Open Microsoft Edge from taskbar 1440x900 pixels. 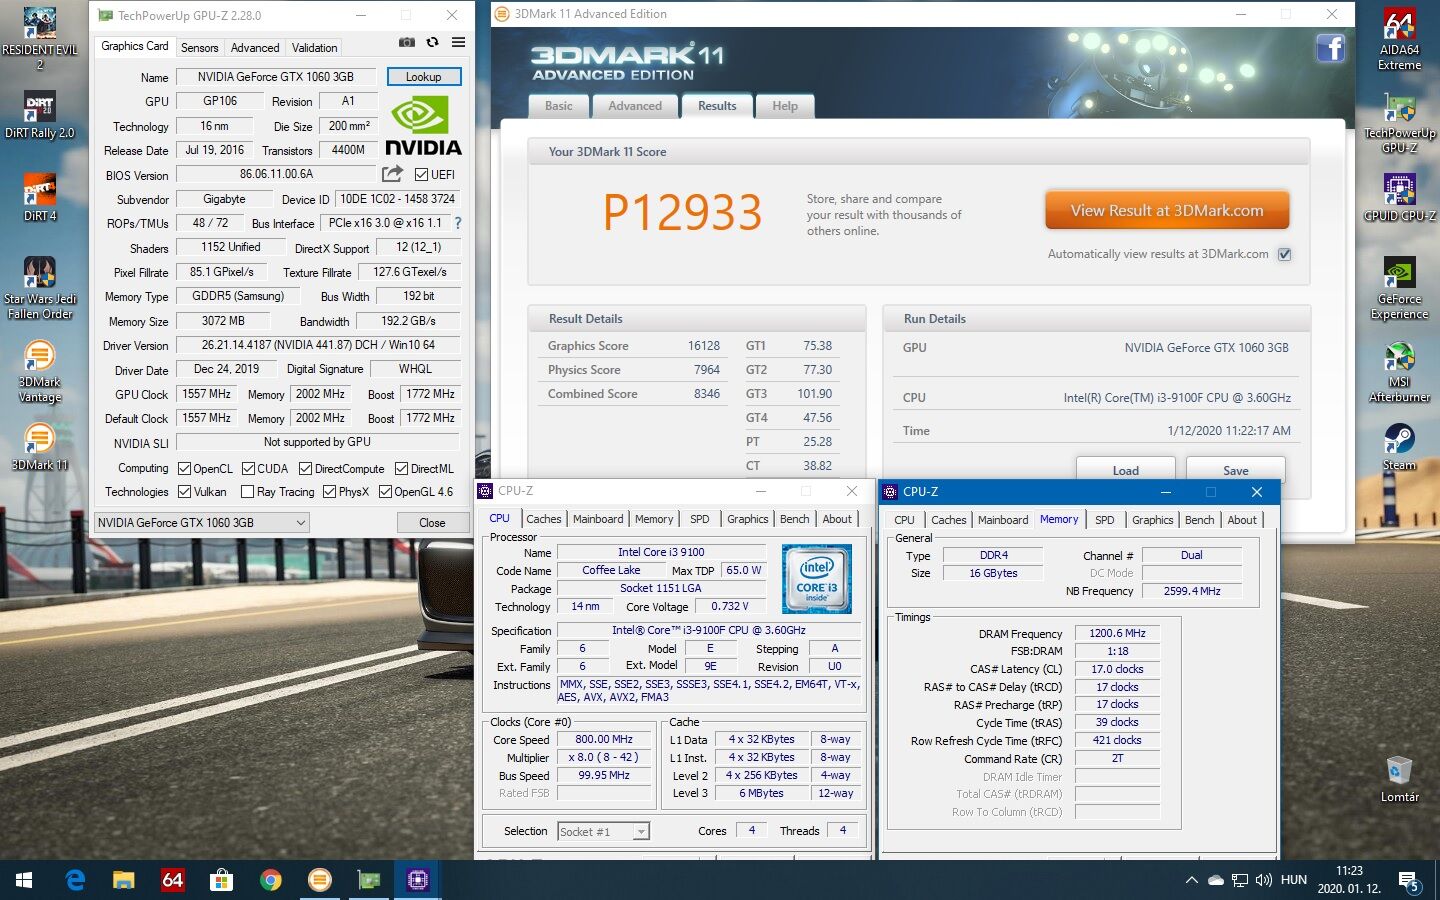[x=75, y=880]
